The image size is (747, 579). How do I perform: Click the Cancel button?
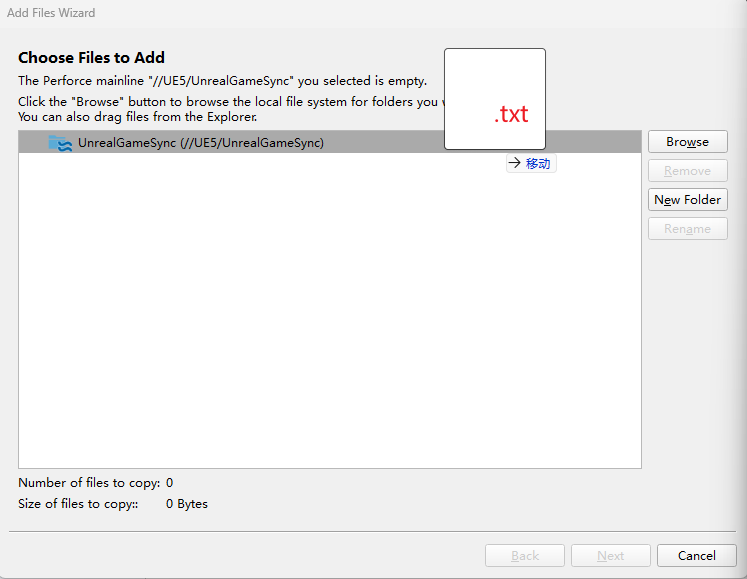click(697, 556)
